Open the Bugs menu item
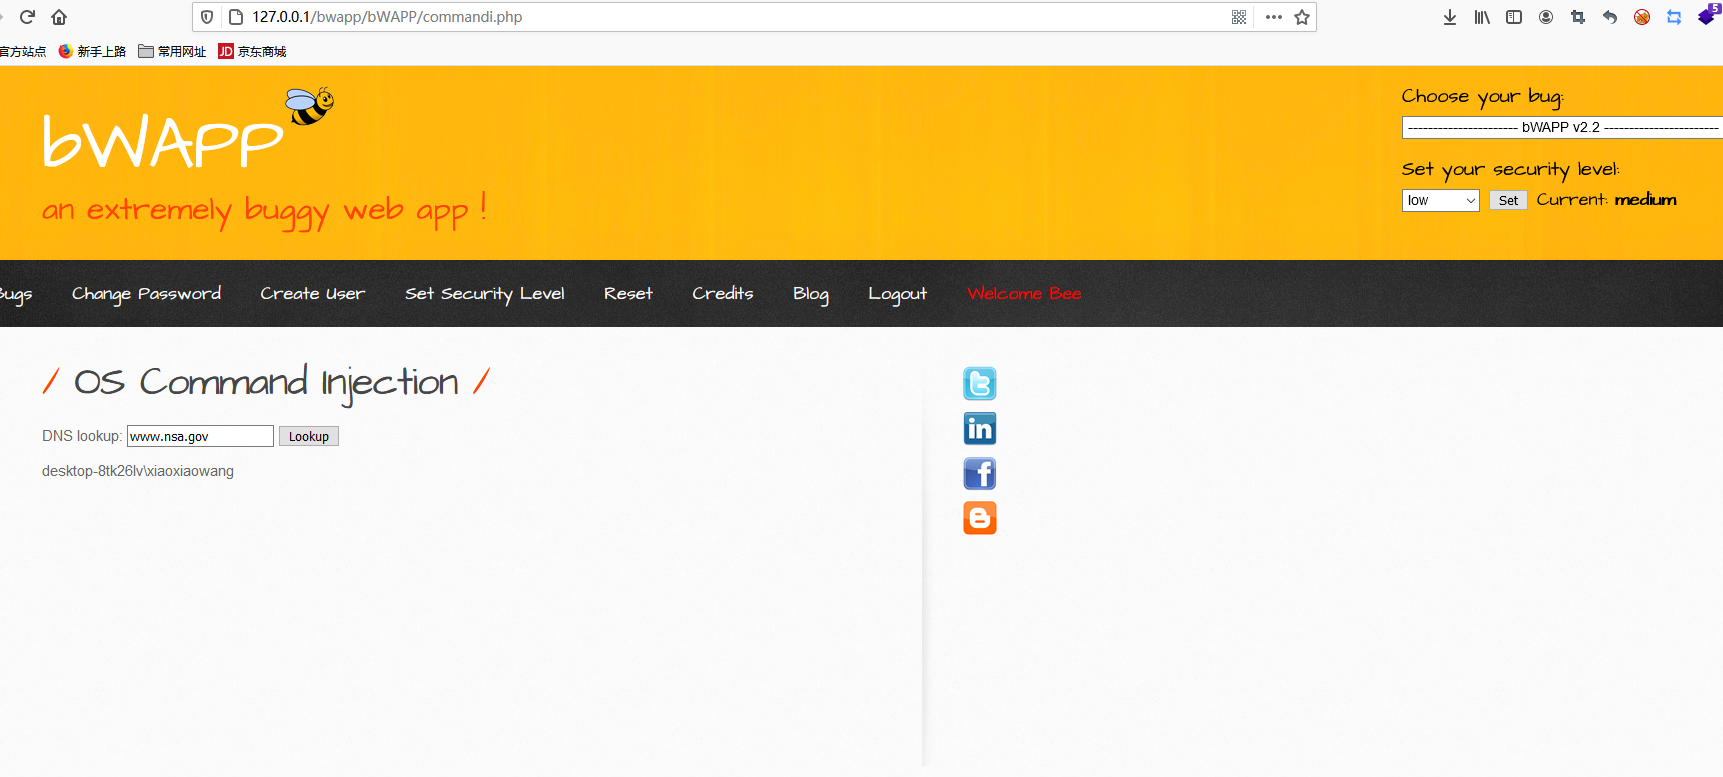The height and width of the screenshot is (777, 1723). coord(16,294)
